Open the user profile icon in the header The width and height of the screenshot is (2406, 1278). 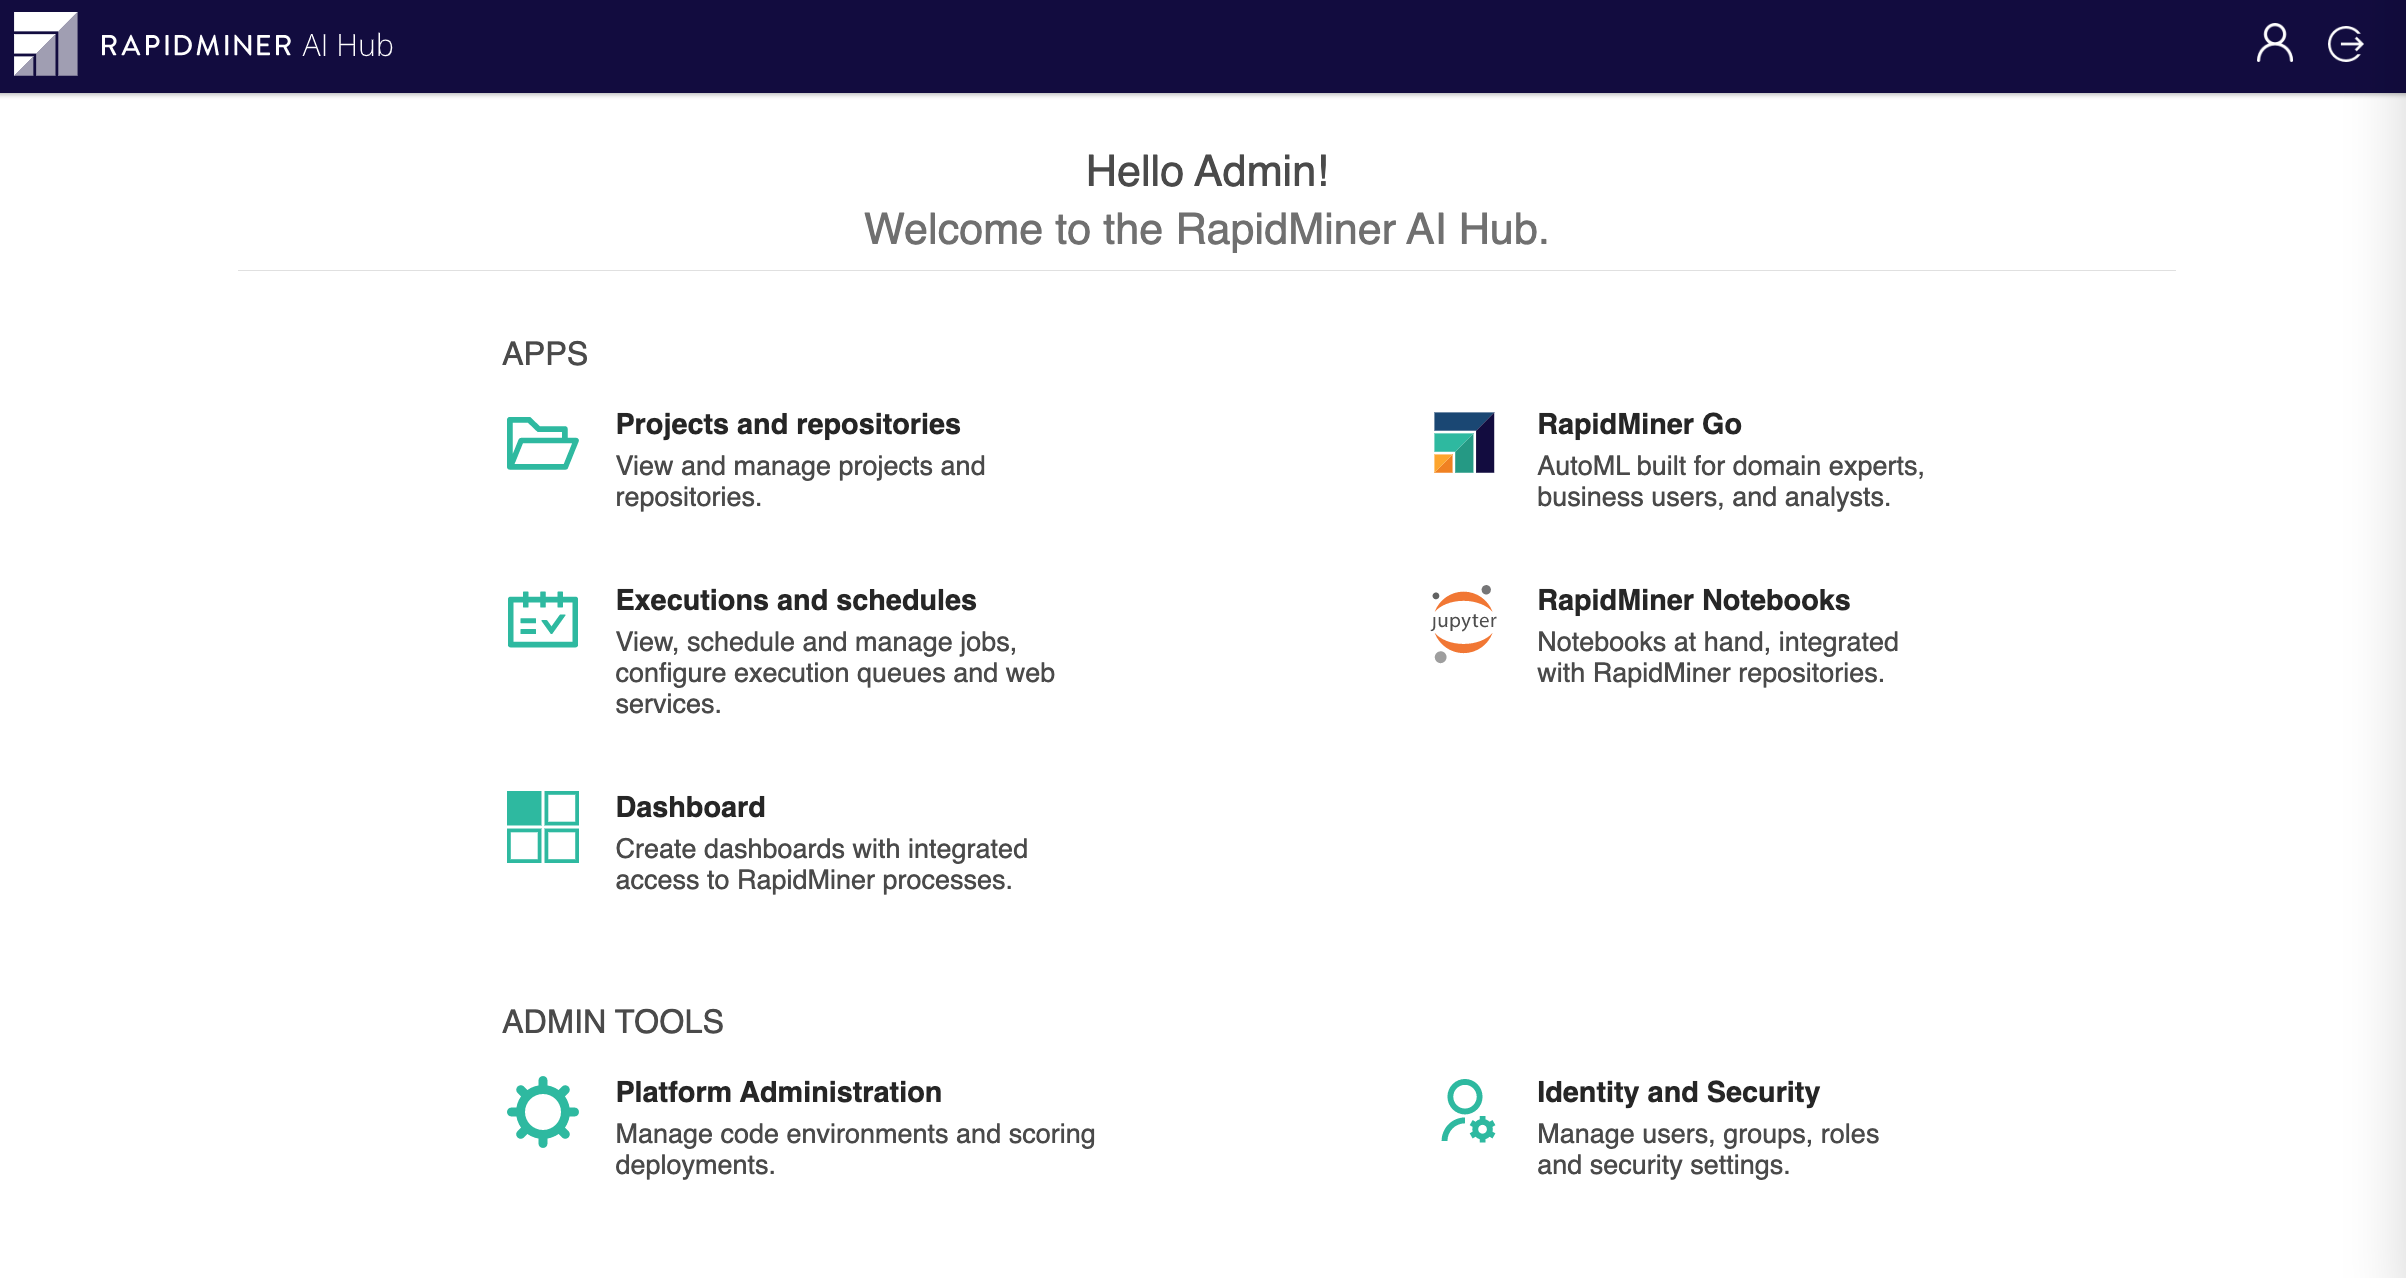pyautogui.click(x=2275, y=43)
